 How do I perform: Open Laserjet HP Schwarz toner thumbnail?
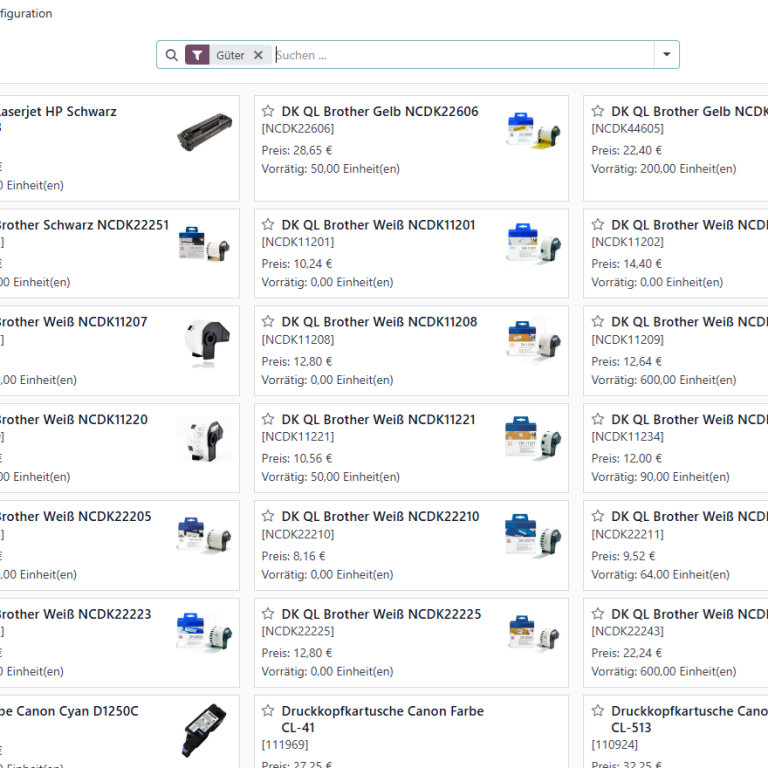[204, 132]
